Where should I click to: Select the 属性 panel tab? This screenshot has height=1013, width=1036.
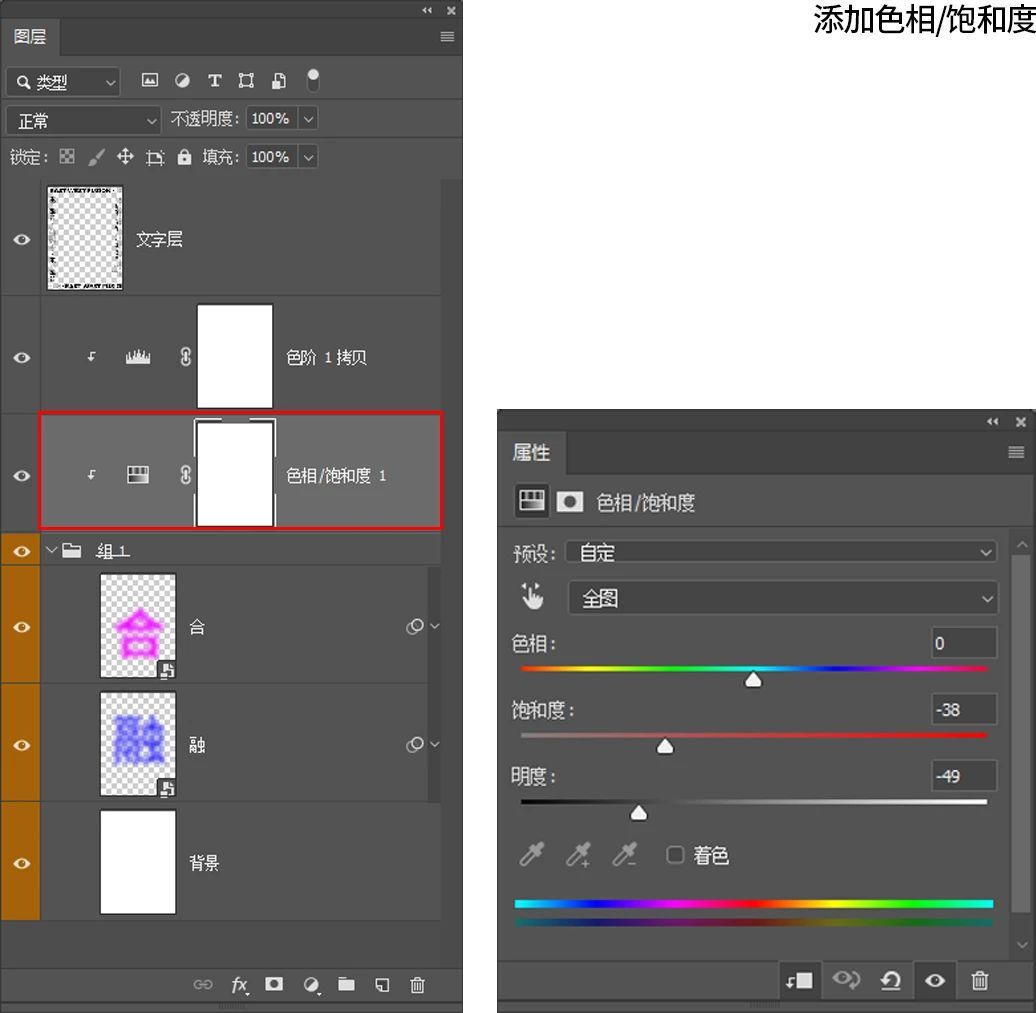(531, 452)
